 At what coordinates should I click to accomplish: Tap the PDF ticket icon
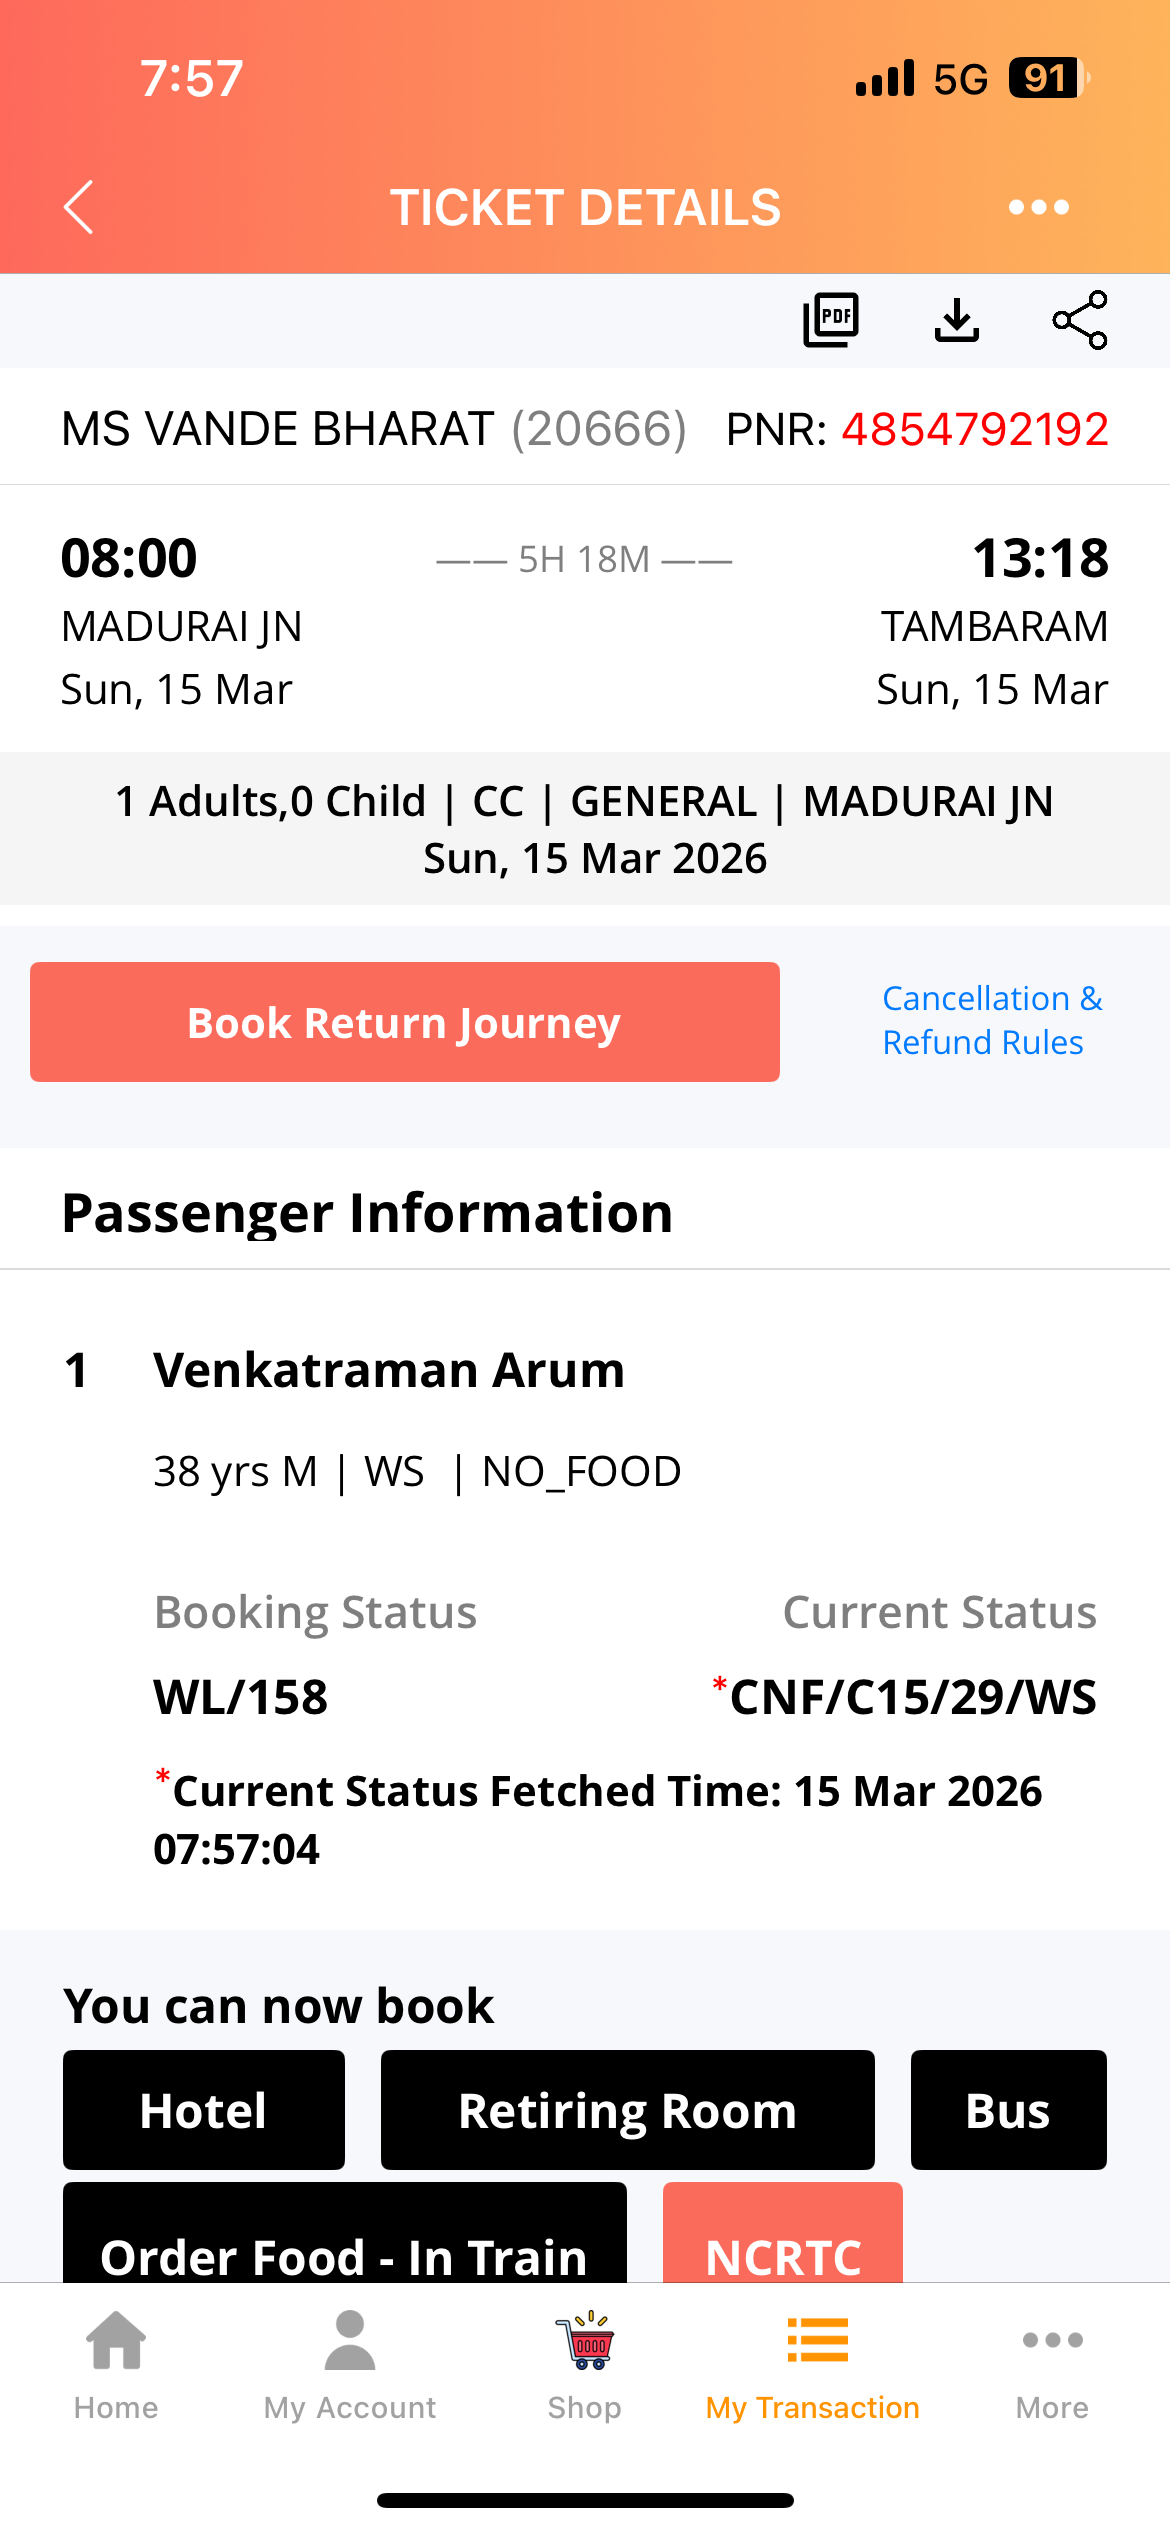tap(831, 320)
